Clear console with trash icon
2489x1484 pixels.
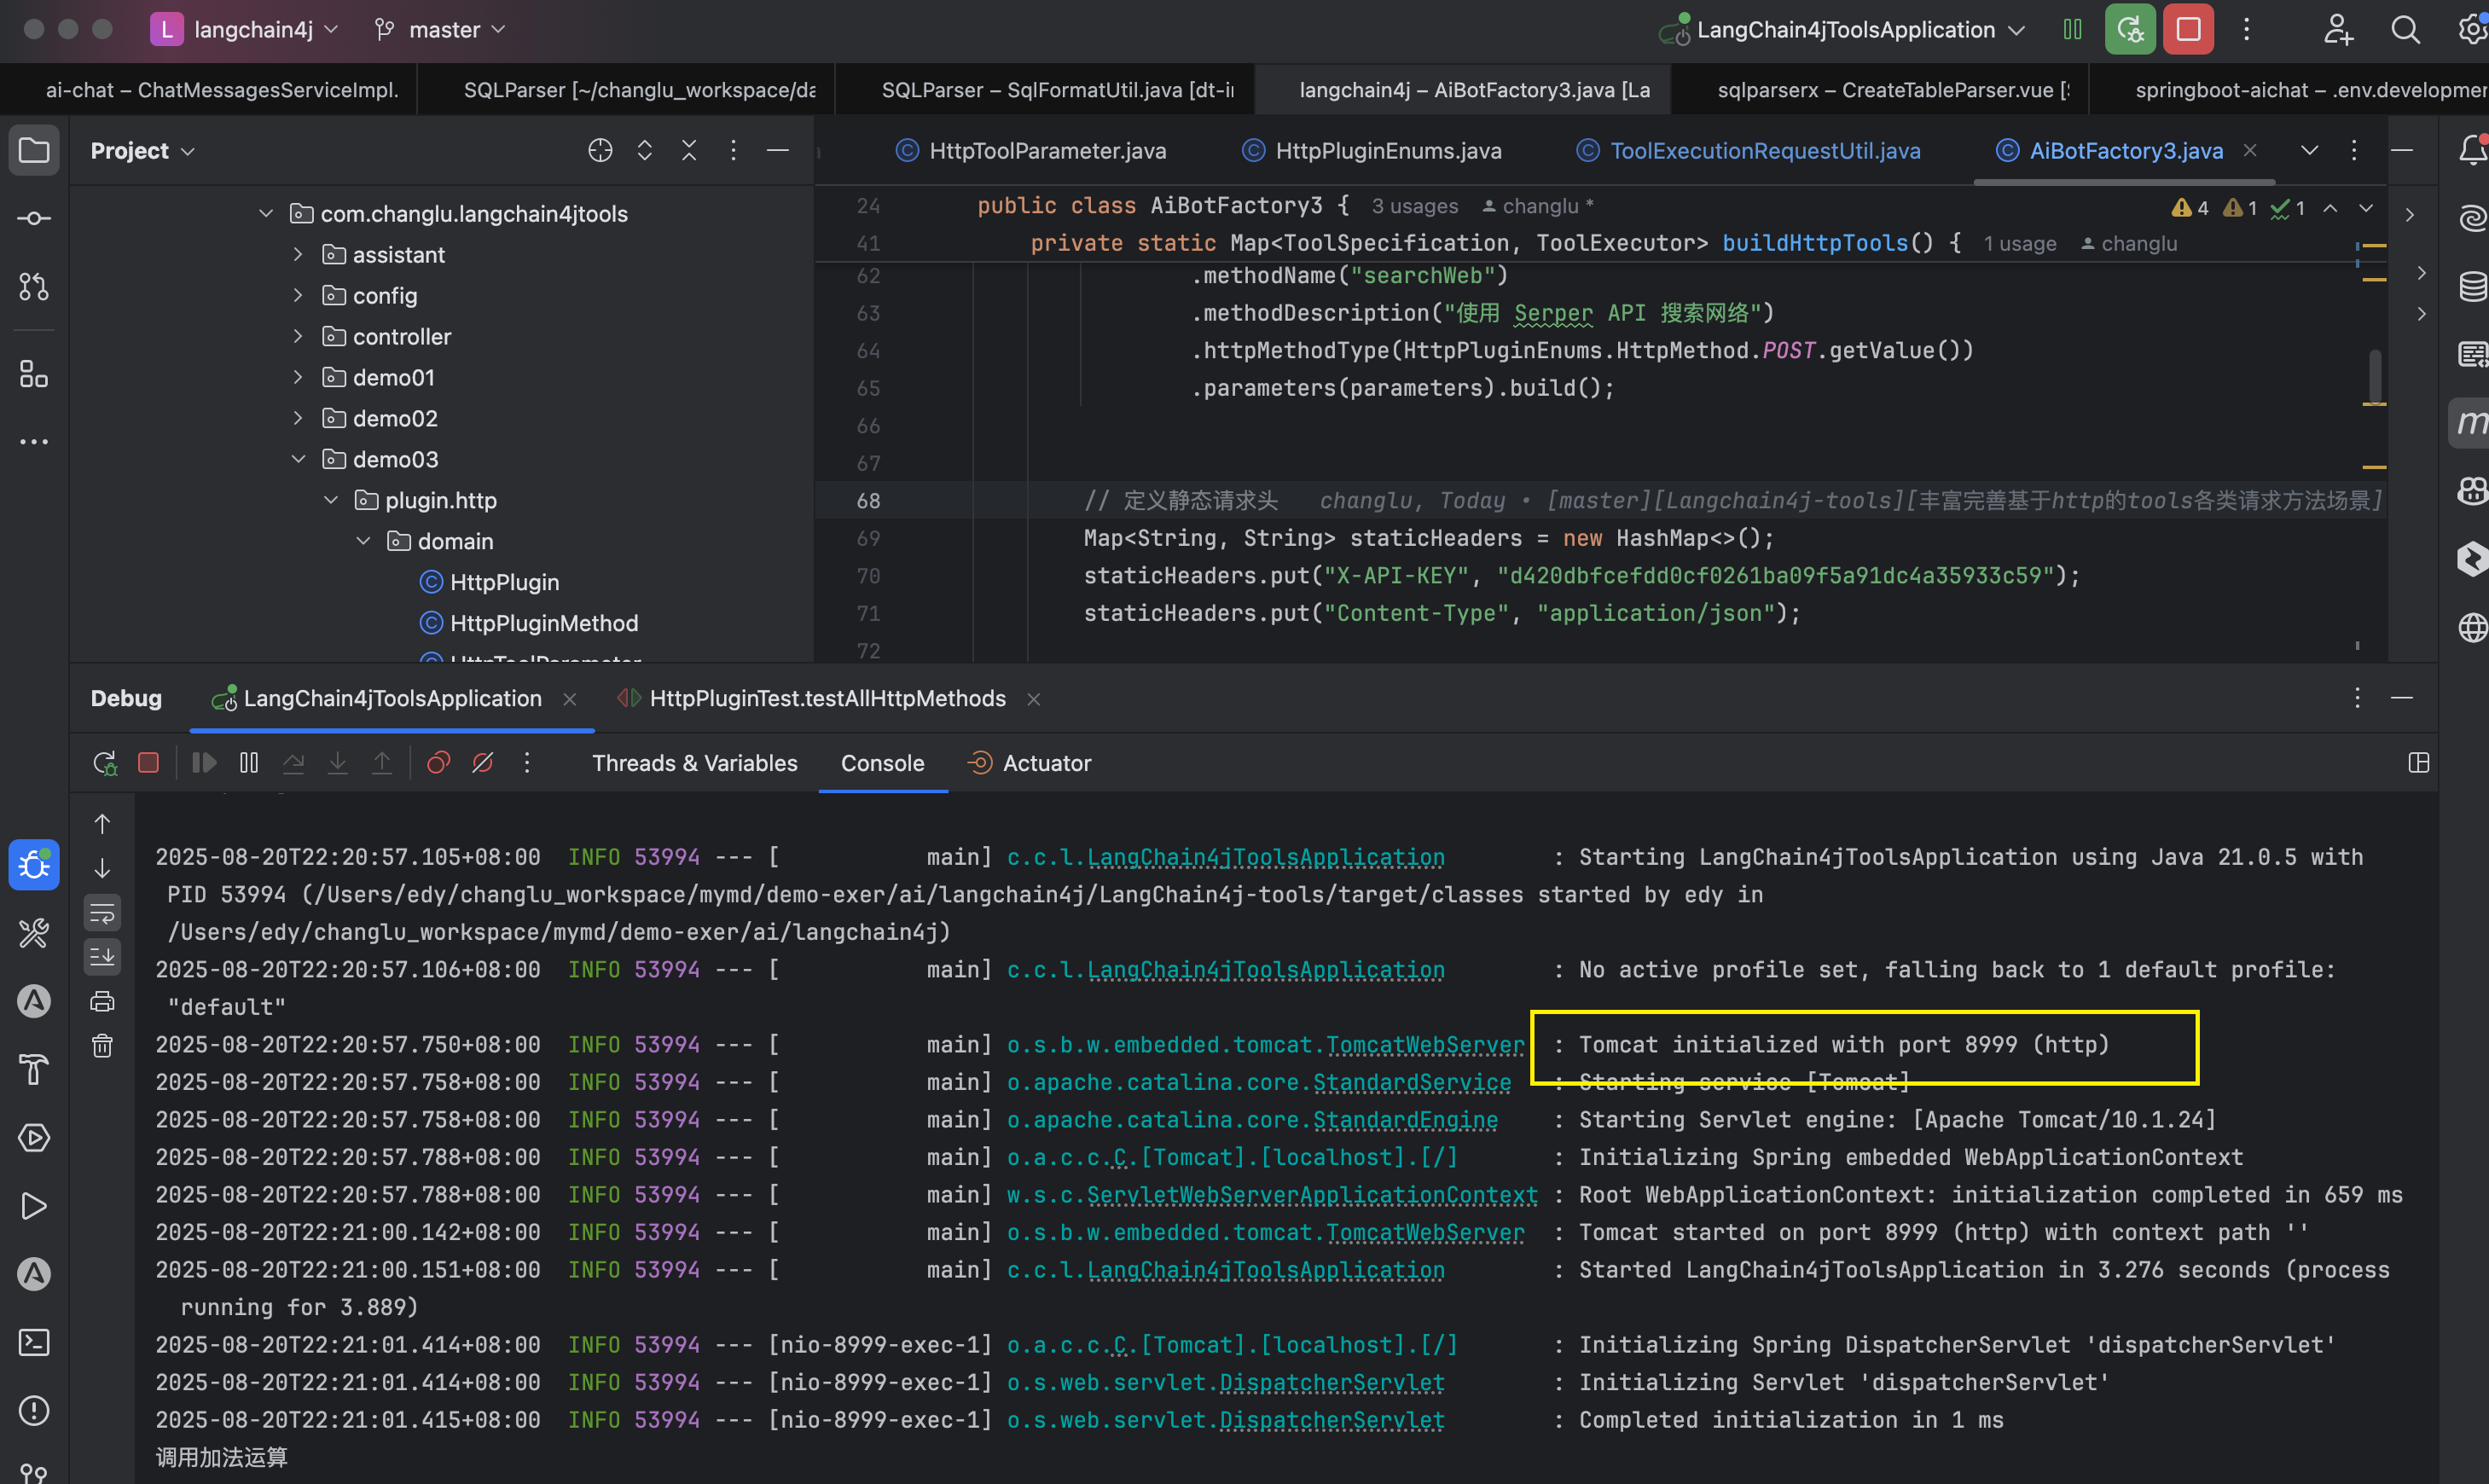click(102, 1046)
